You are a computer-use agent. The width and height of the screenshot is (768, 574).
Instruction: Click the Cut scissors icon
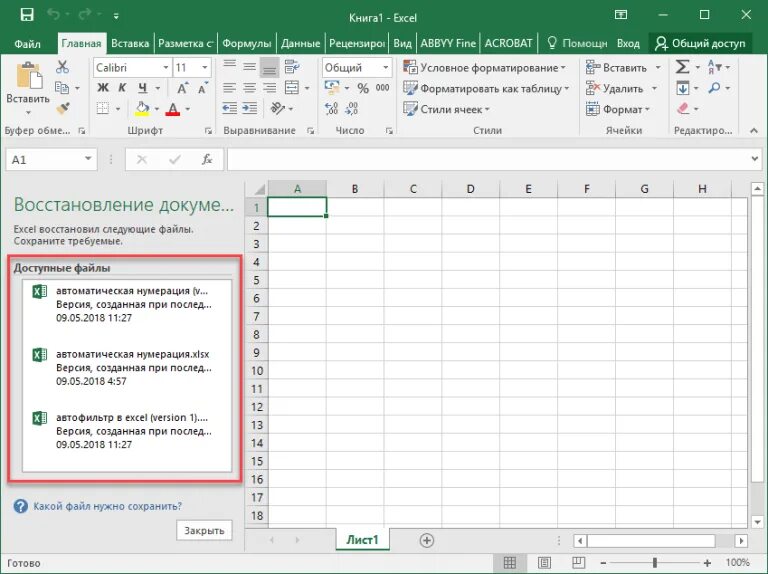[62, 67]
